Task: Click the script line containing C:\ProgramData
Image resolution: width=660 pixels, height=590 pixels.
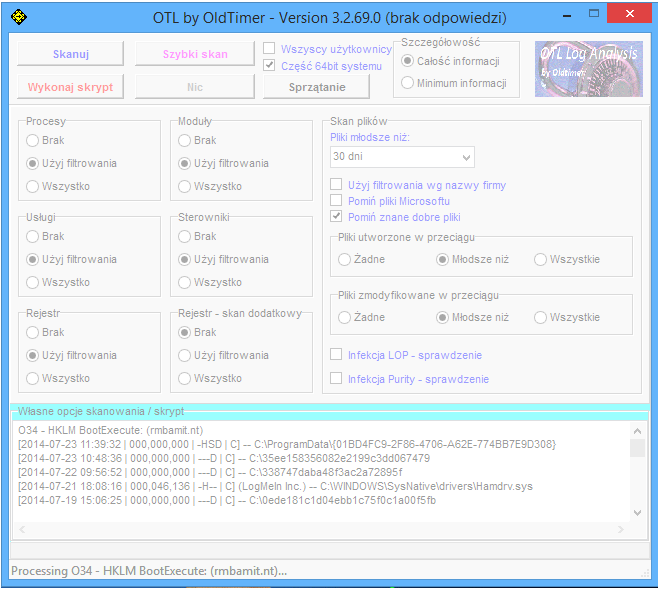Action: [287, 444]
